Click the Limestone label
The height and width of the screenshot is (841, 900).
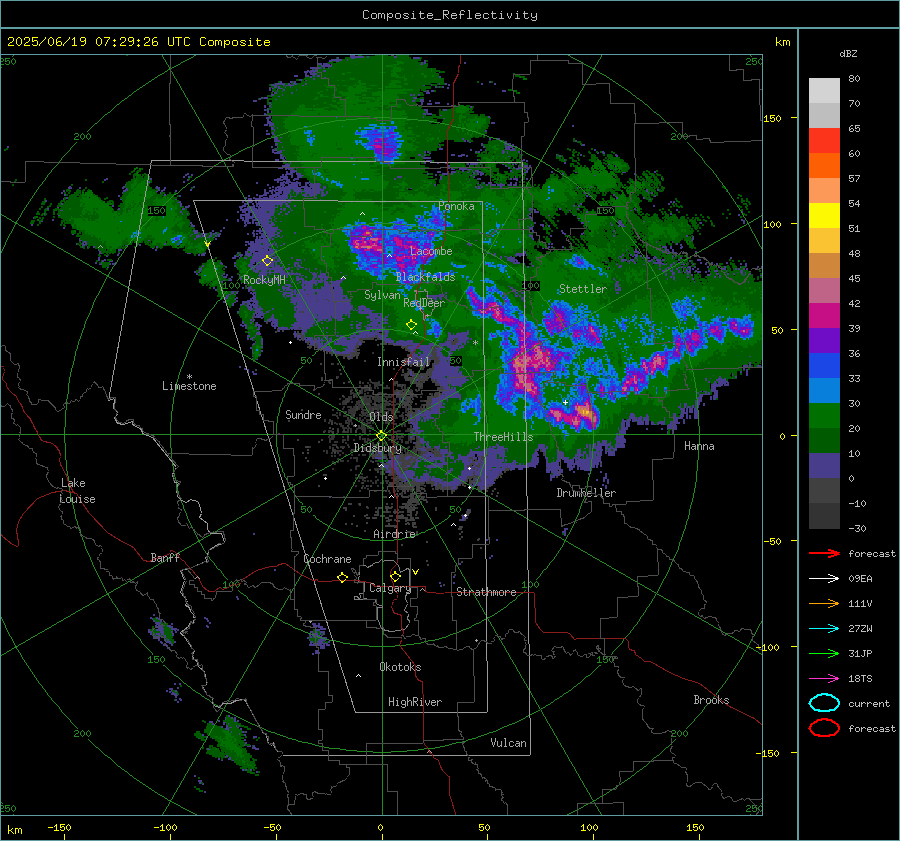point(189,386)
